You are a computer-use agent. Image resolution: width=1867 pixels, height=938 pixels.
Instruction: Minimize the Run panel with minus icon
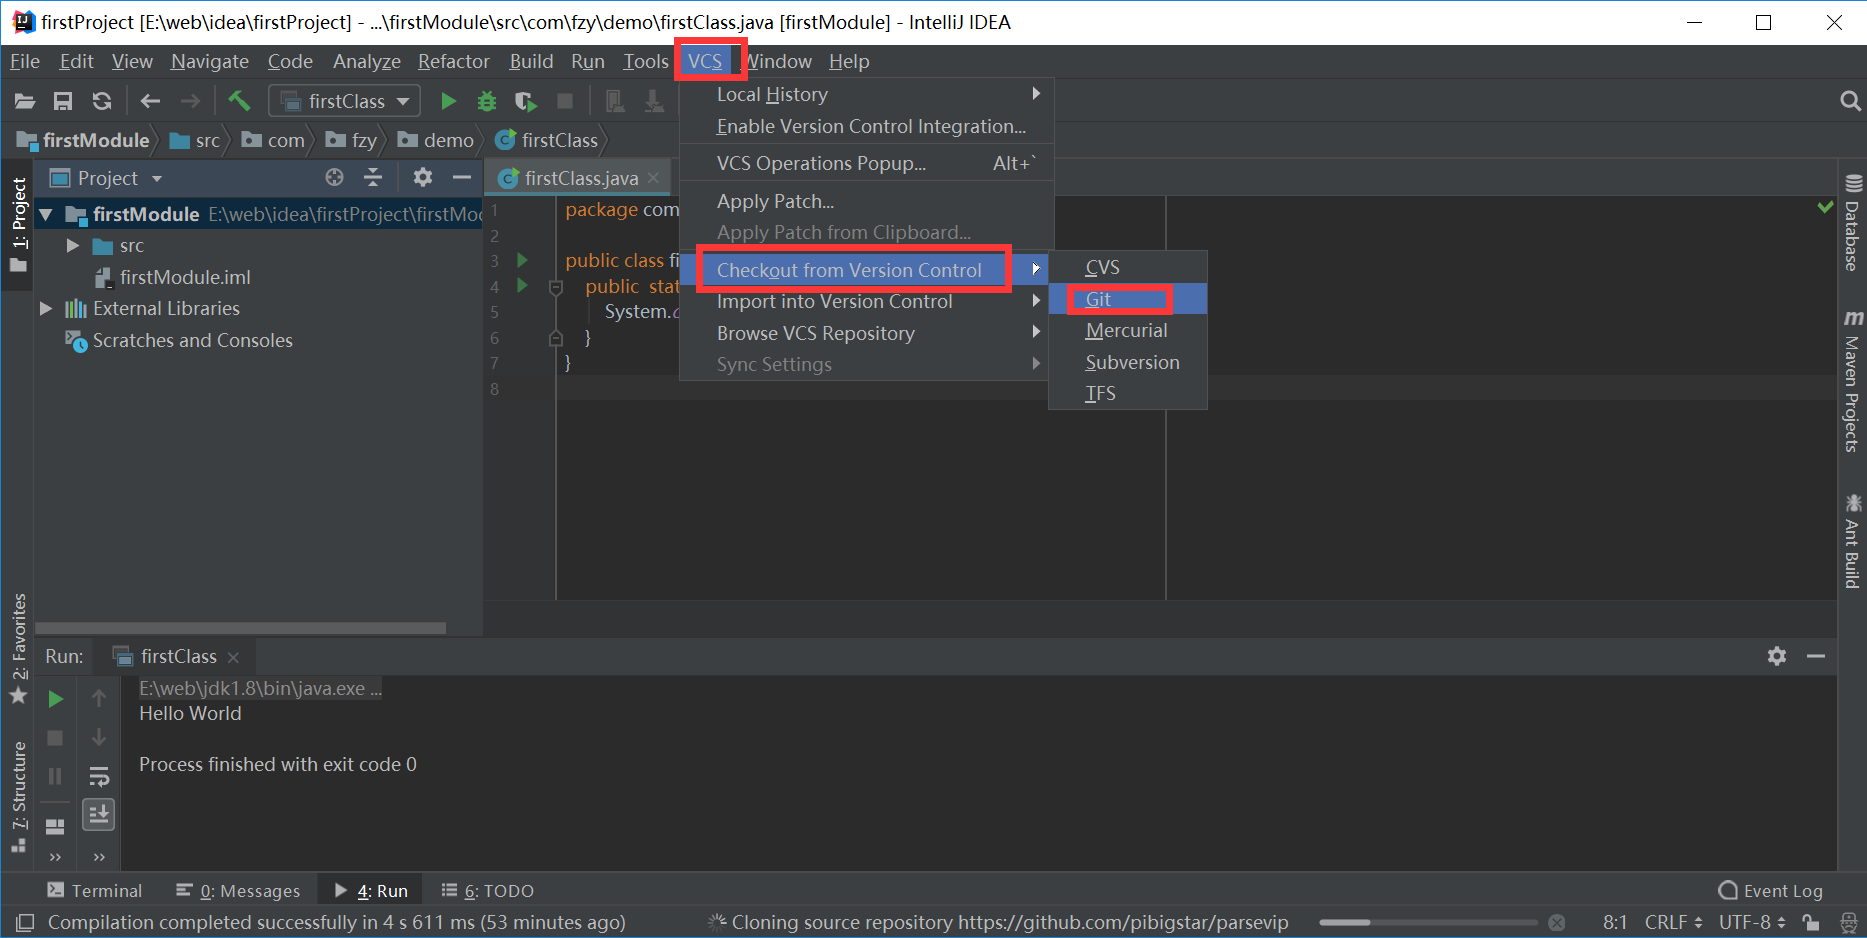1816,656
